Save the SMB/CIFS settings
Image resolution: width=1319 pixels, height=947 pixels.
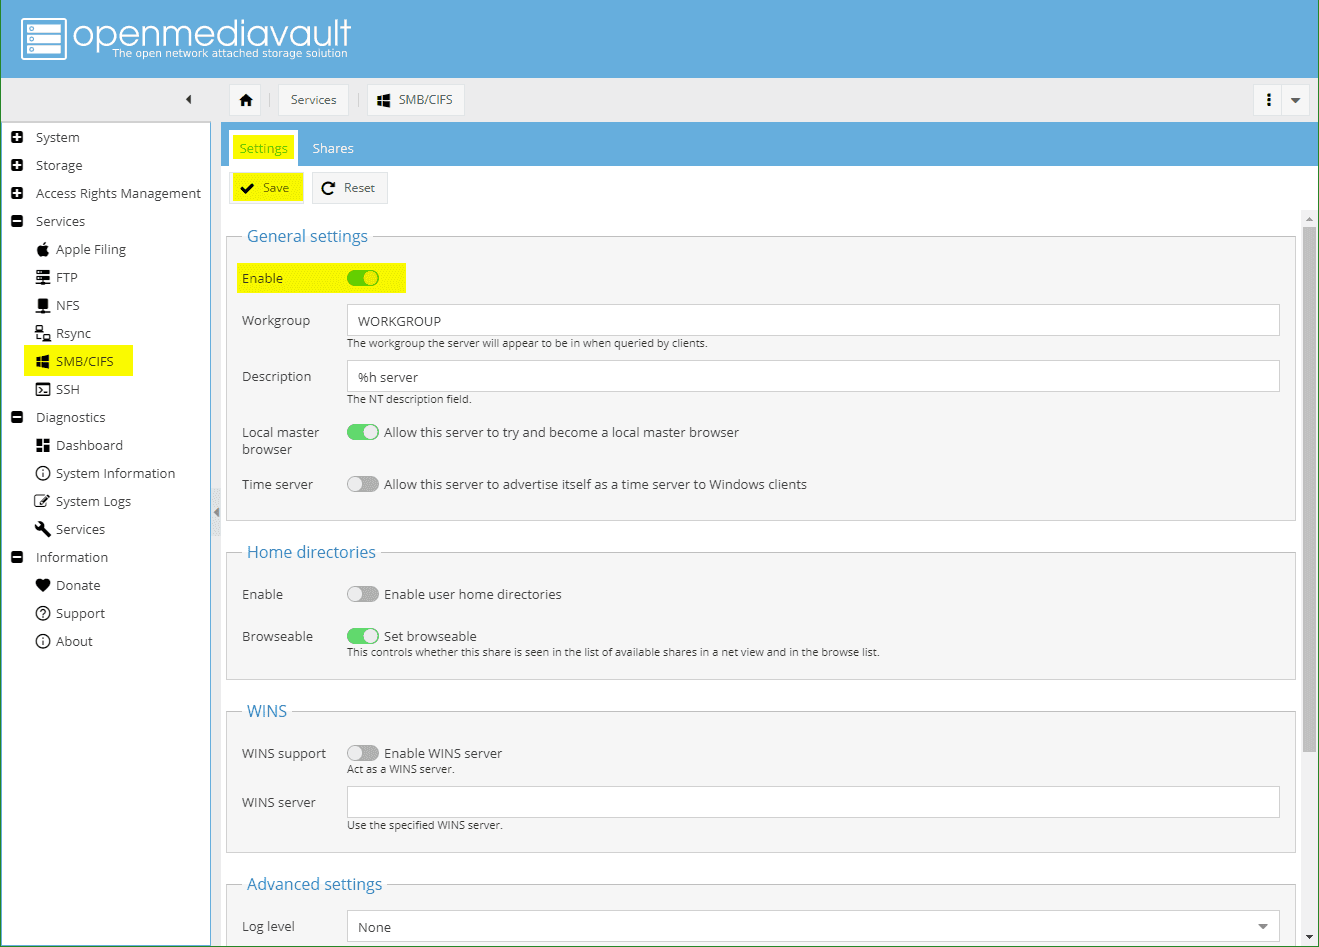(266, 188)
